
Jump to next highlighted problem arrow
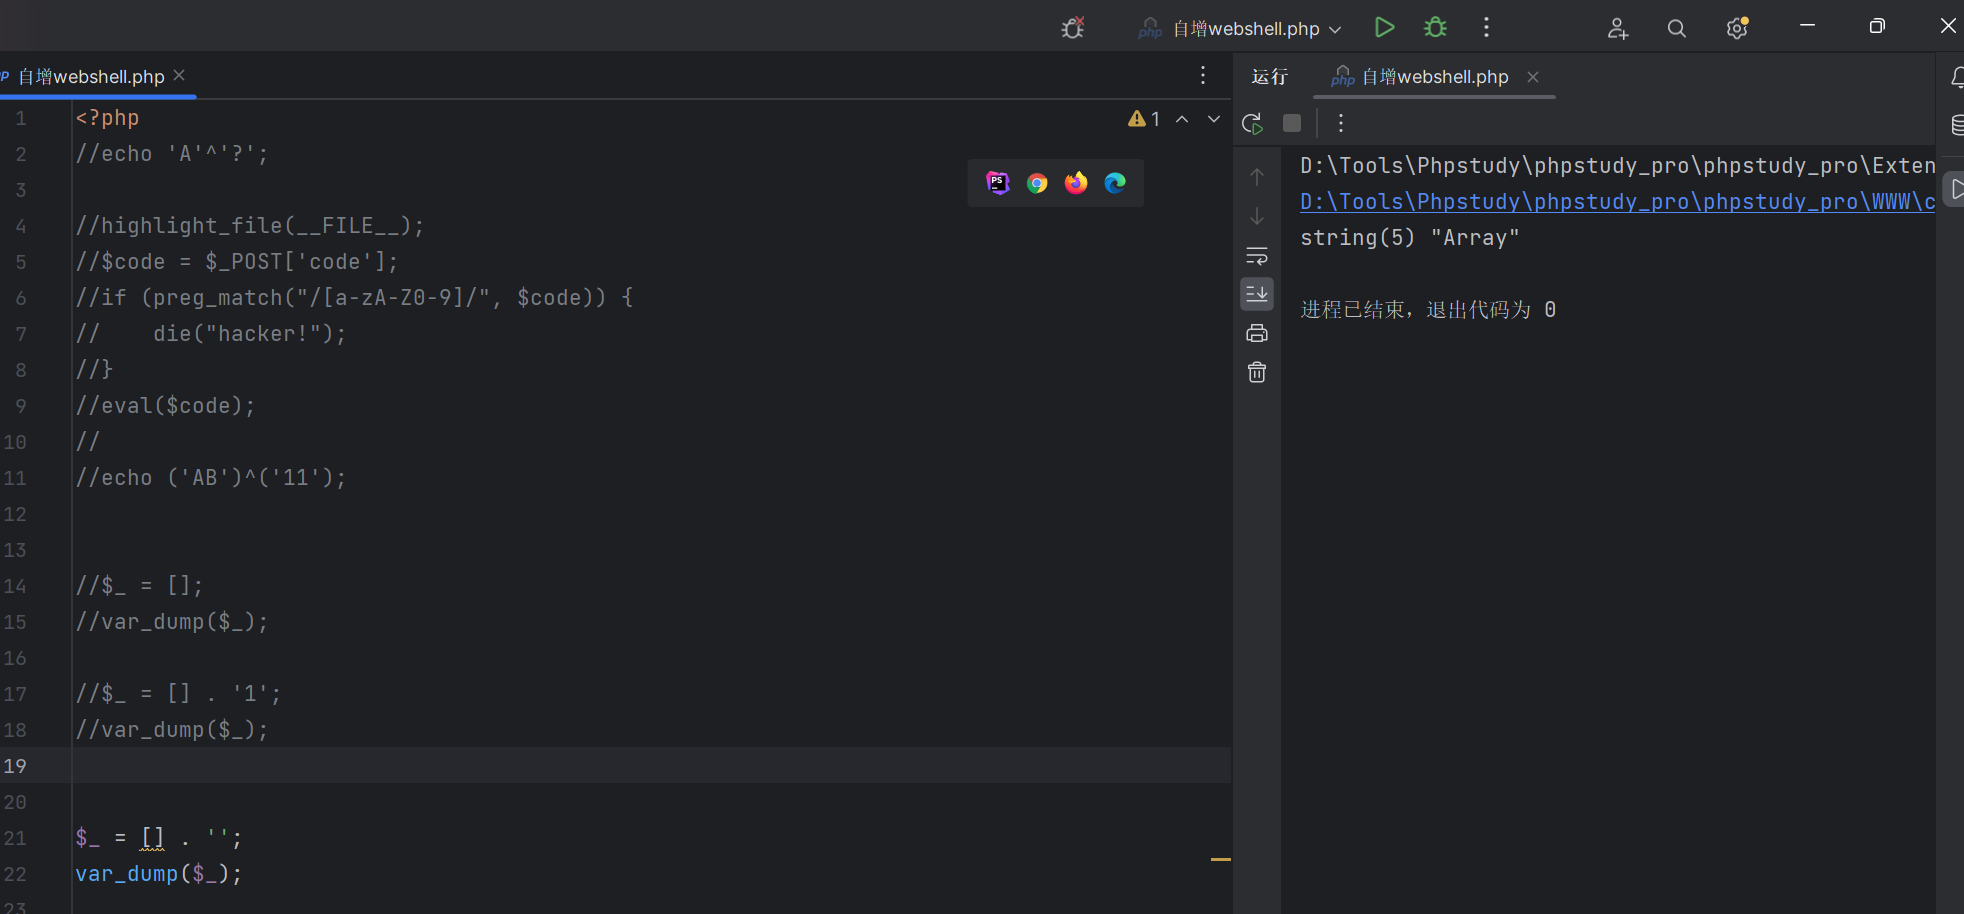1214,119
